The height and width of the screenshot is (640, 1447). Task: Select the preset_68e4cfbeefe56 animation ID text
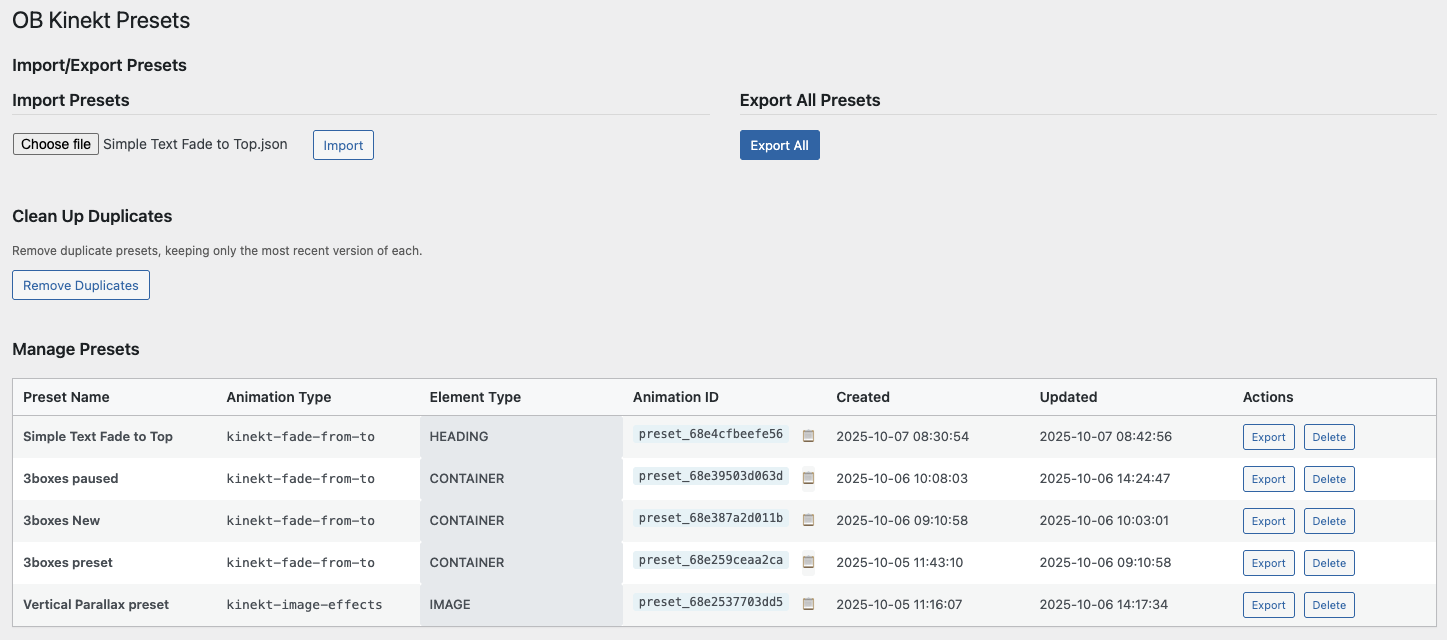coord(710,434)
